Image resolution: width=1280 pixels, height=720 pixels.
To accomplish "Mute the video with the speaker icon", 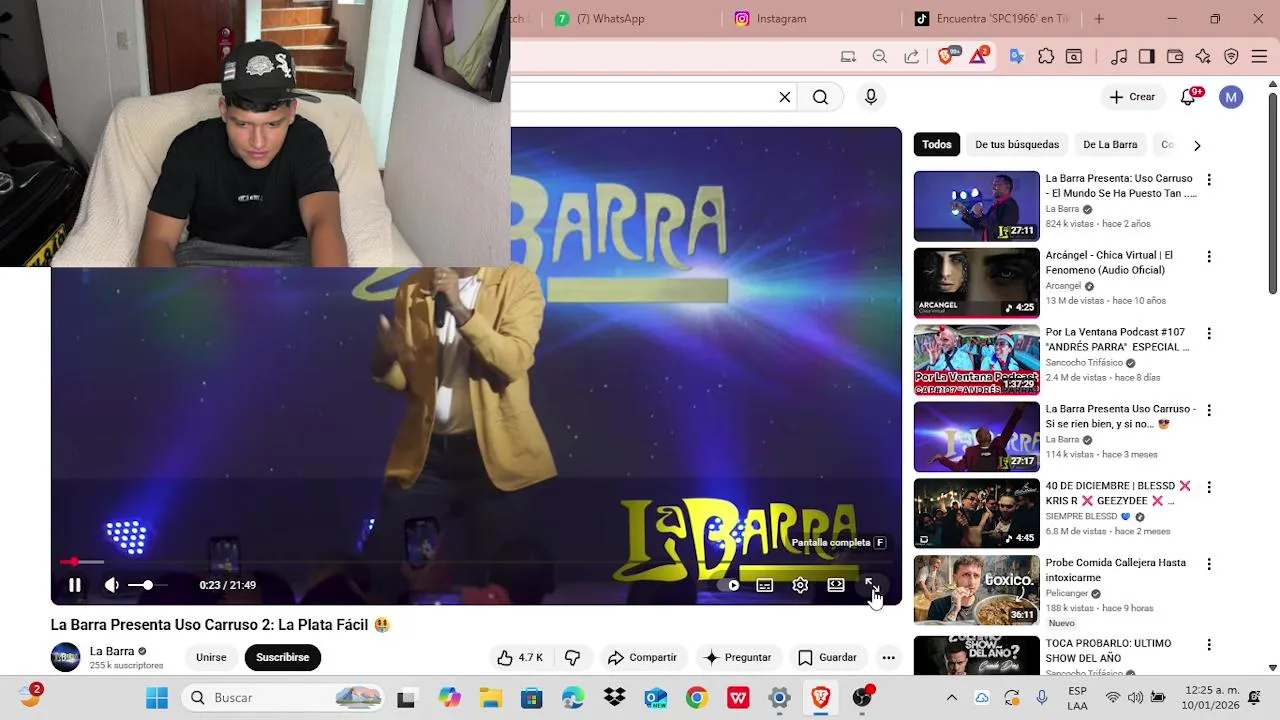I will point(112,585).
